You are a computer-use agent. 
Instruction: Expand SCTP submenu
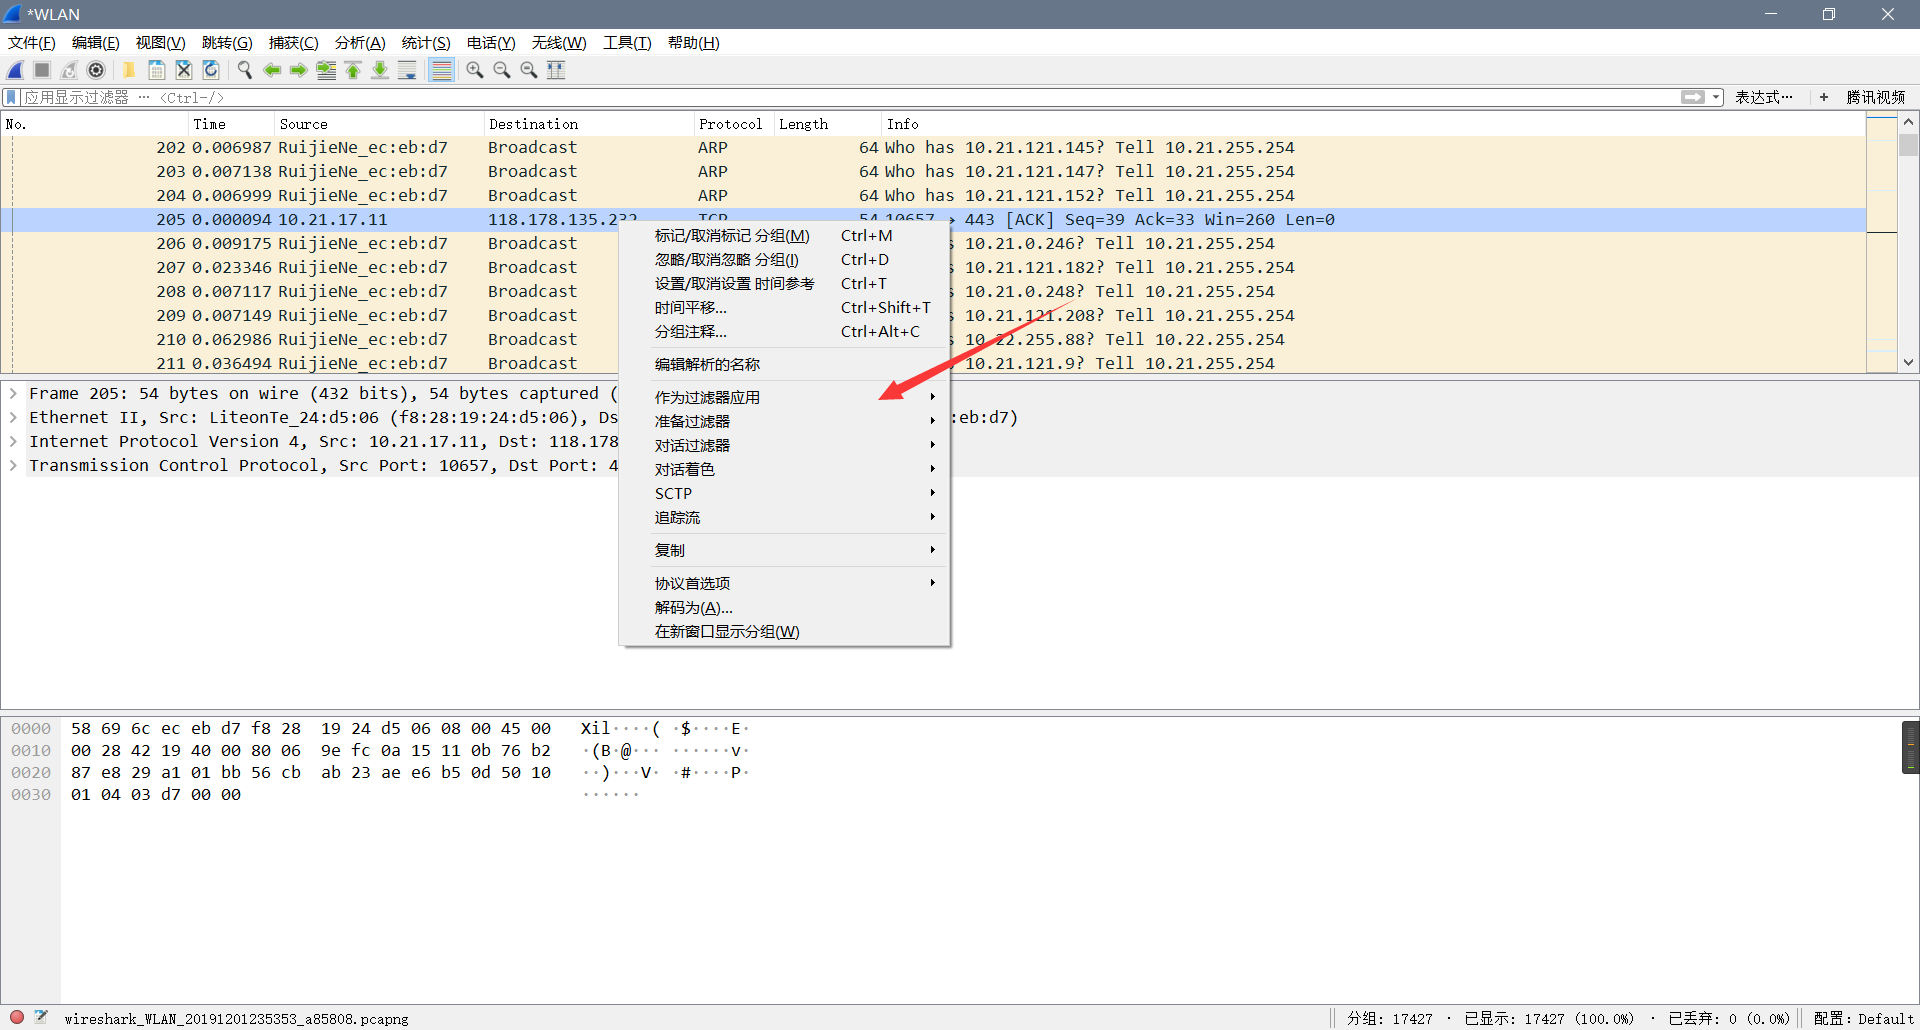[x=785, y=493]
